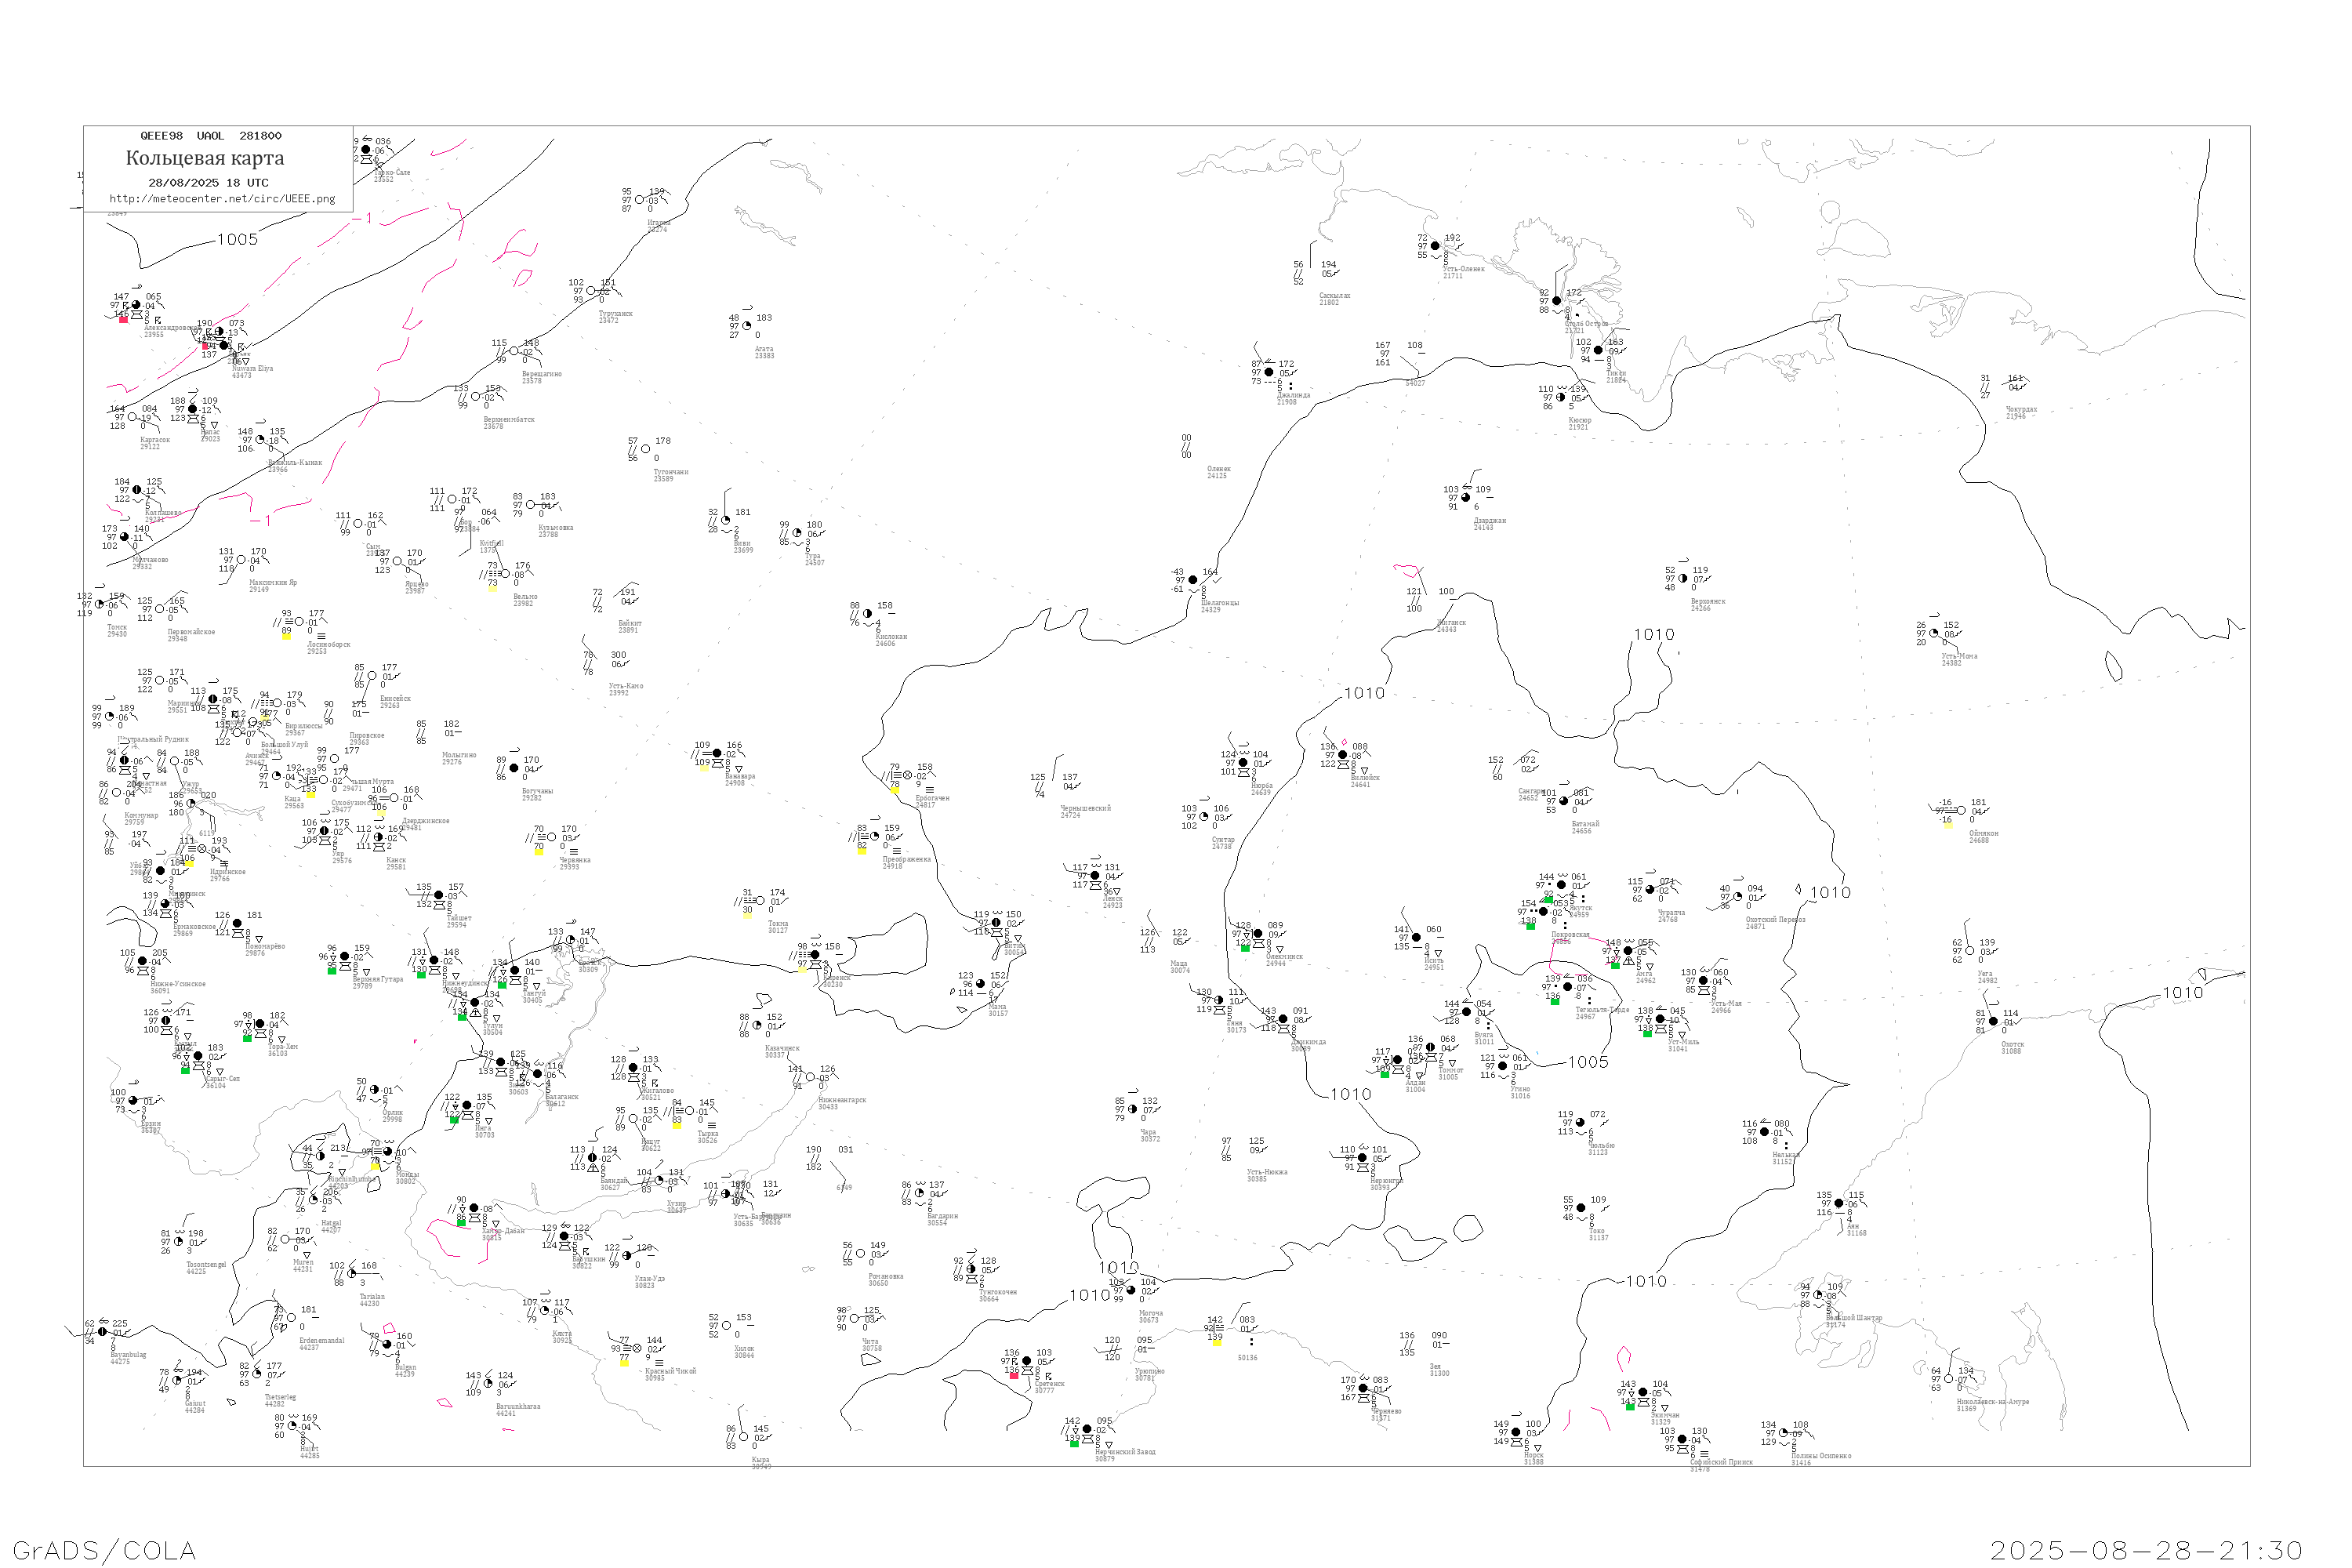Click the red square at Александровское station
The width and height of the screenshot is (2352, 1568).
click(x=123, y=319)
